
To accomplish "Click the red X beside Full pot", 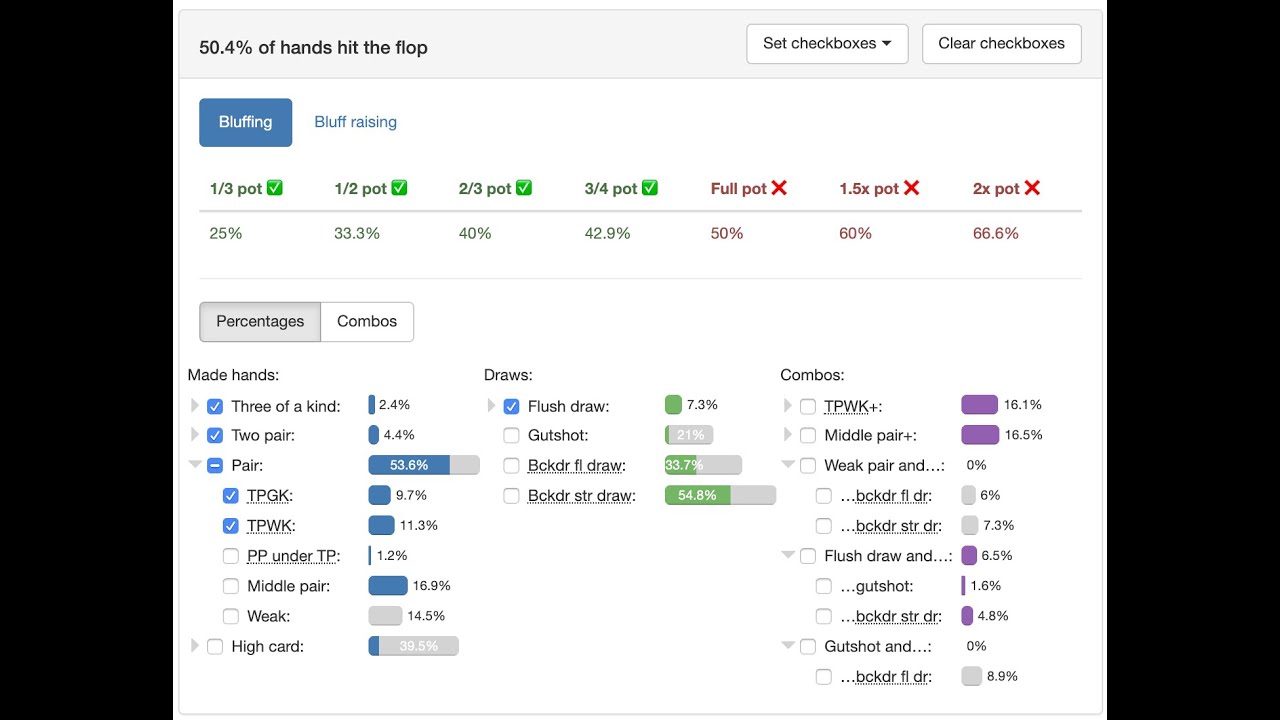I will click(779, 188).
